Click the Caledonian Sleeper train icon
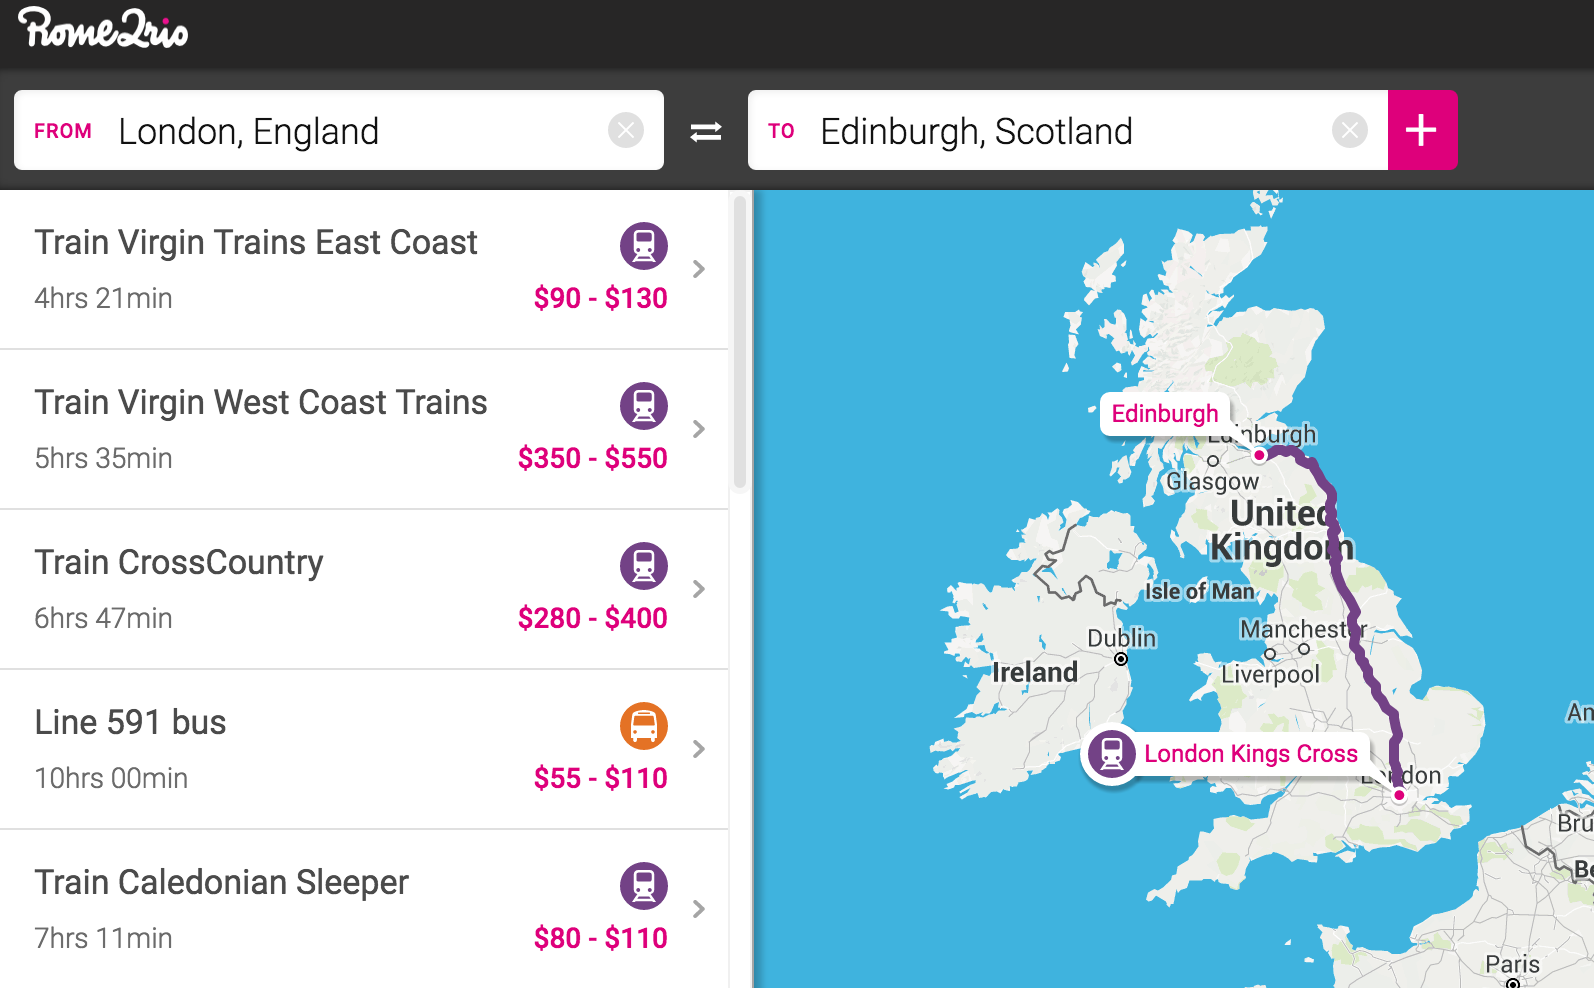1594x988 pixels. click(644, 886)
